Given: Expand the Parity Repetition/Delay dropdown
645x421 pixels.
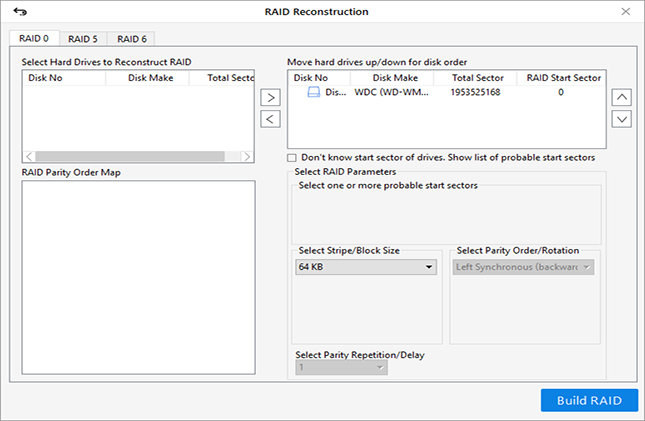Looking at the screenshot, I should [x=341, y=367].
